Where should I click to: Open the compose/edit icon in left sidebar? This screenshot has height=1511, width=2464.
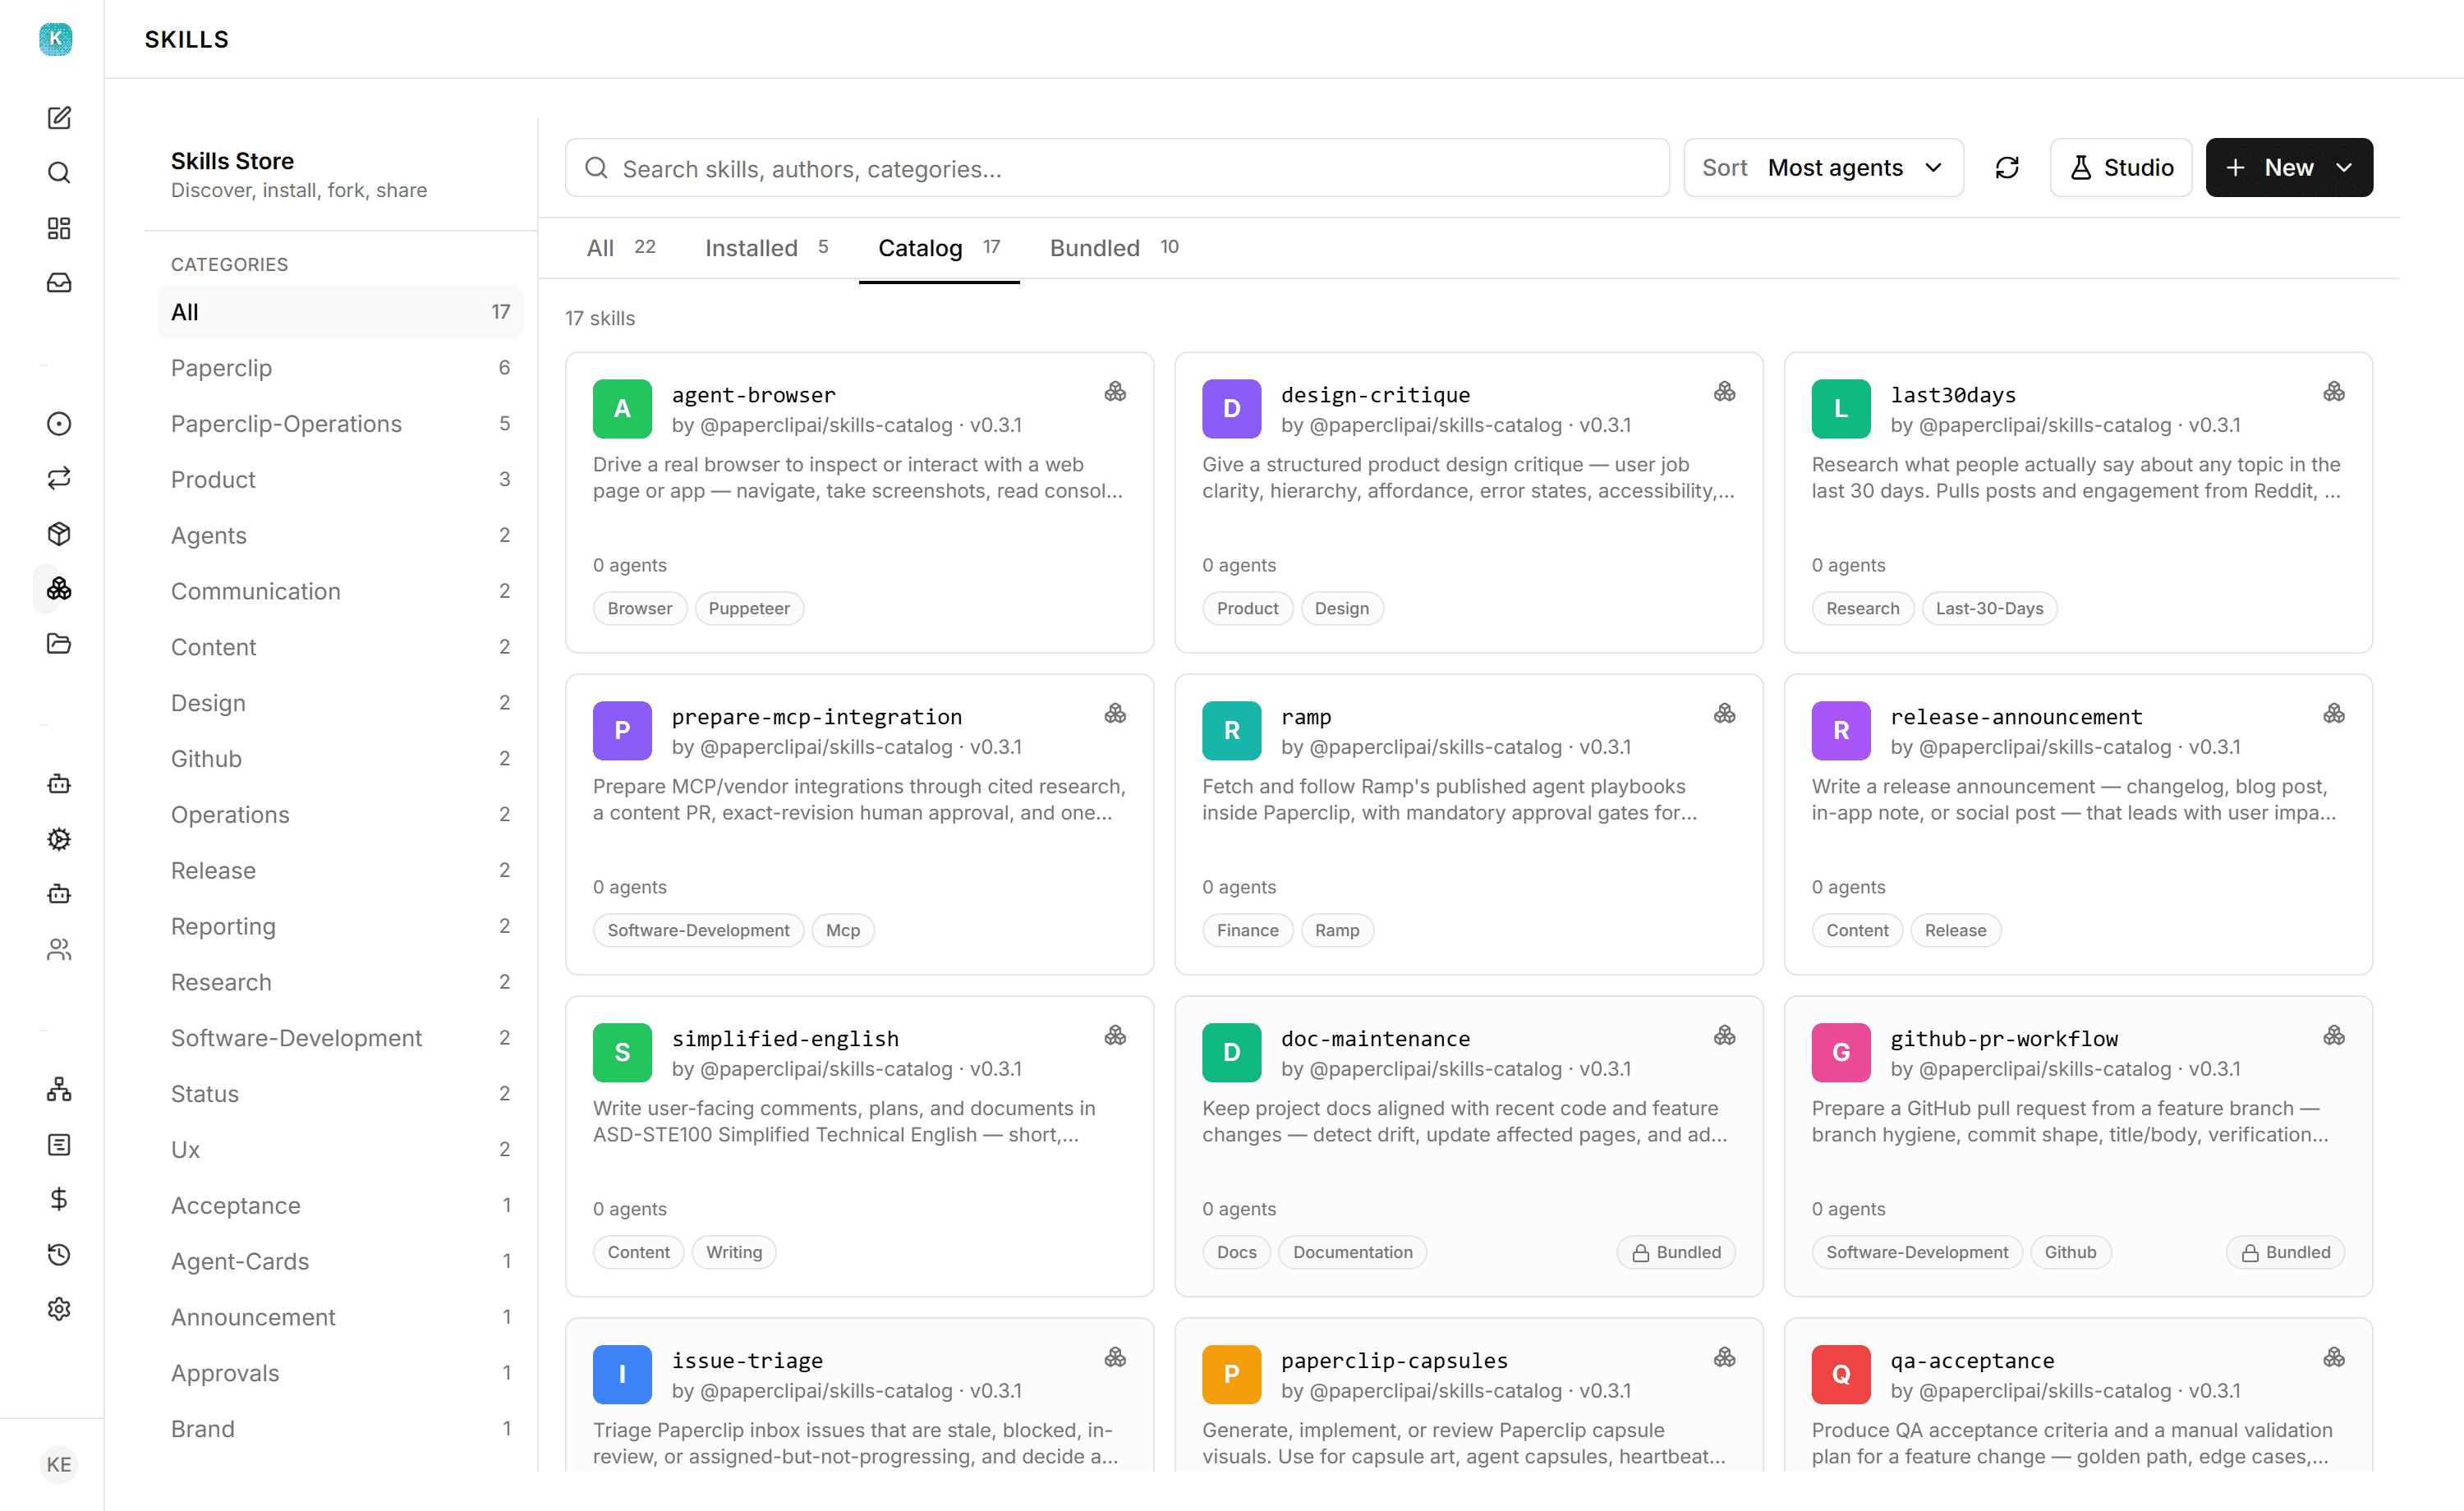click(59, 118)
